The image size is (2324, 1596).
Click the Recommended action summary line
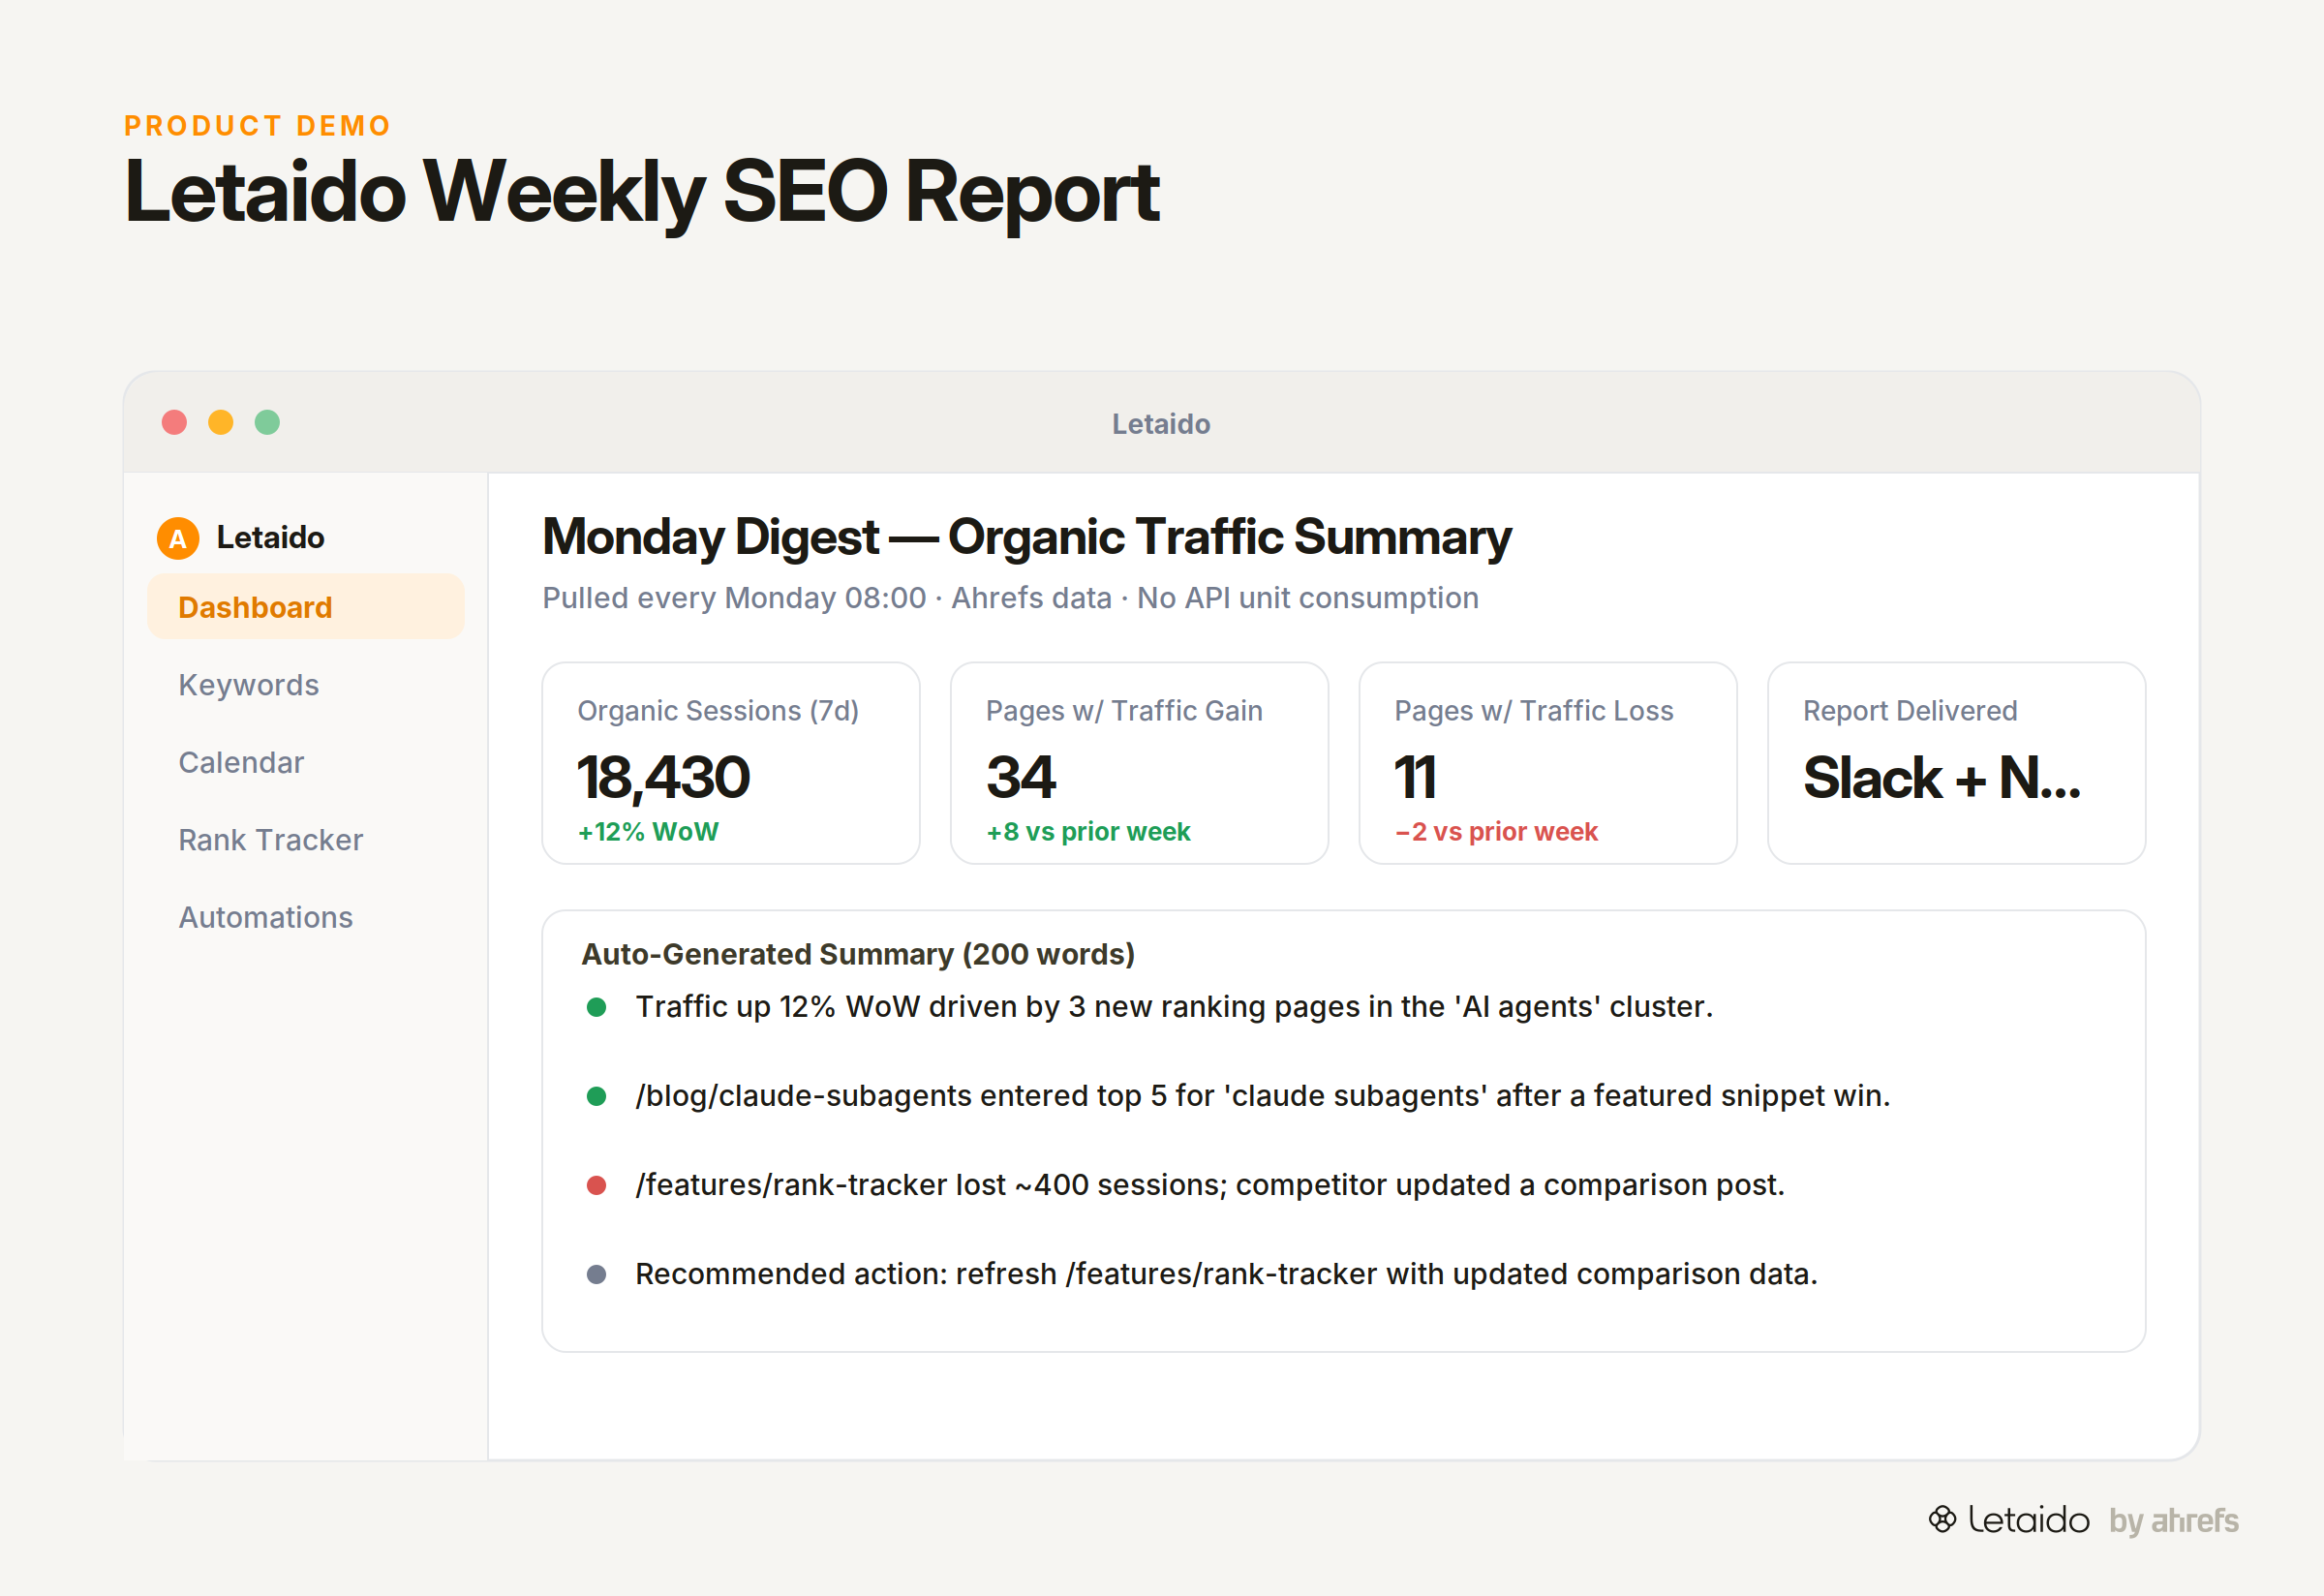[1226, 1274]
